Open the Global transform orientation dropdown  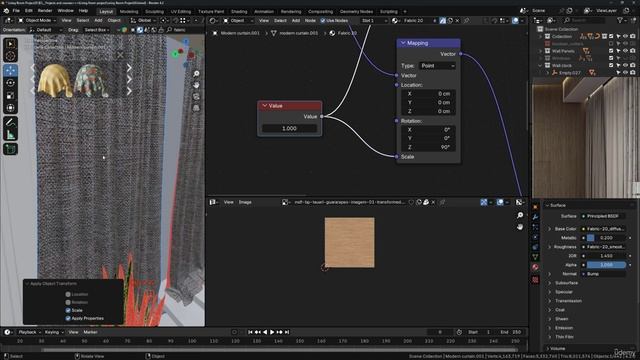[x=143, y=20]
